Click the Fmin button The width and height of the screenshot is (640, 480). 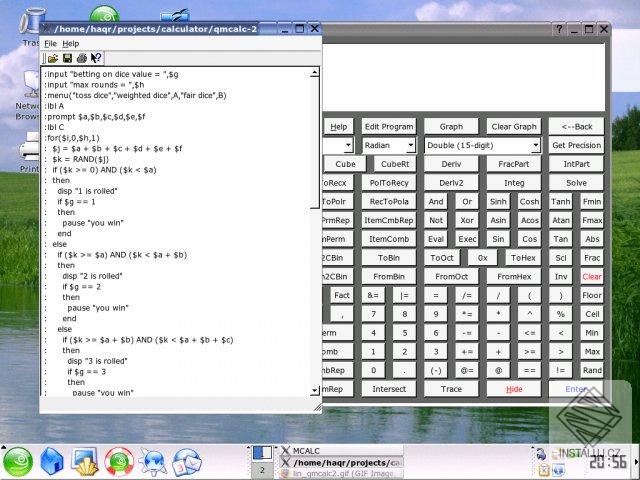click(592, 202)
